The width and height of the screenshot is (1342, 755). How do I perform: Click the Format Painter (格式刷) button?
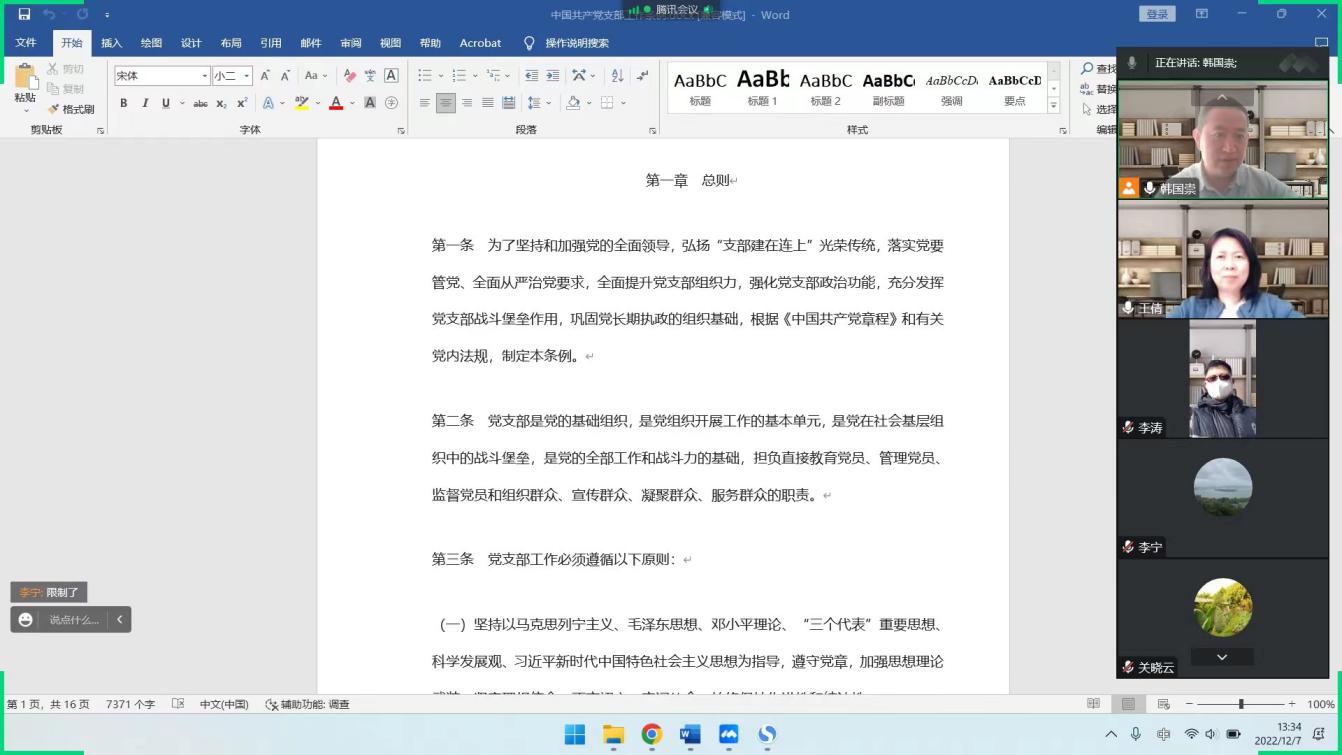(x=71, y=109)
